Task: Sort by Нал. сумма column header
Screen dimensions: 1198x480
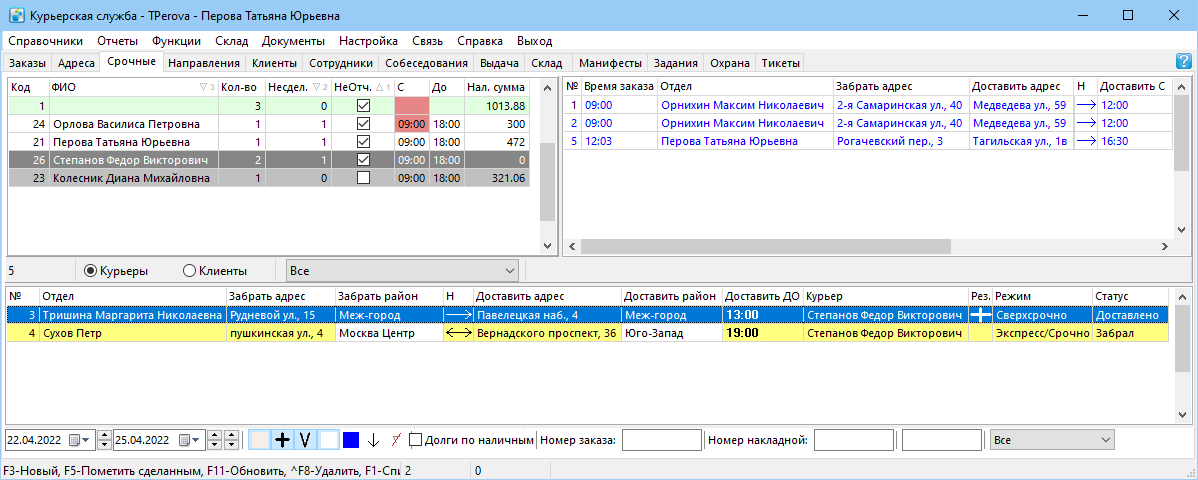Action: click(496, 87)
